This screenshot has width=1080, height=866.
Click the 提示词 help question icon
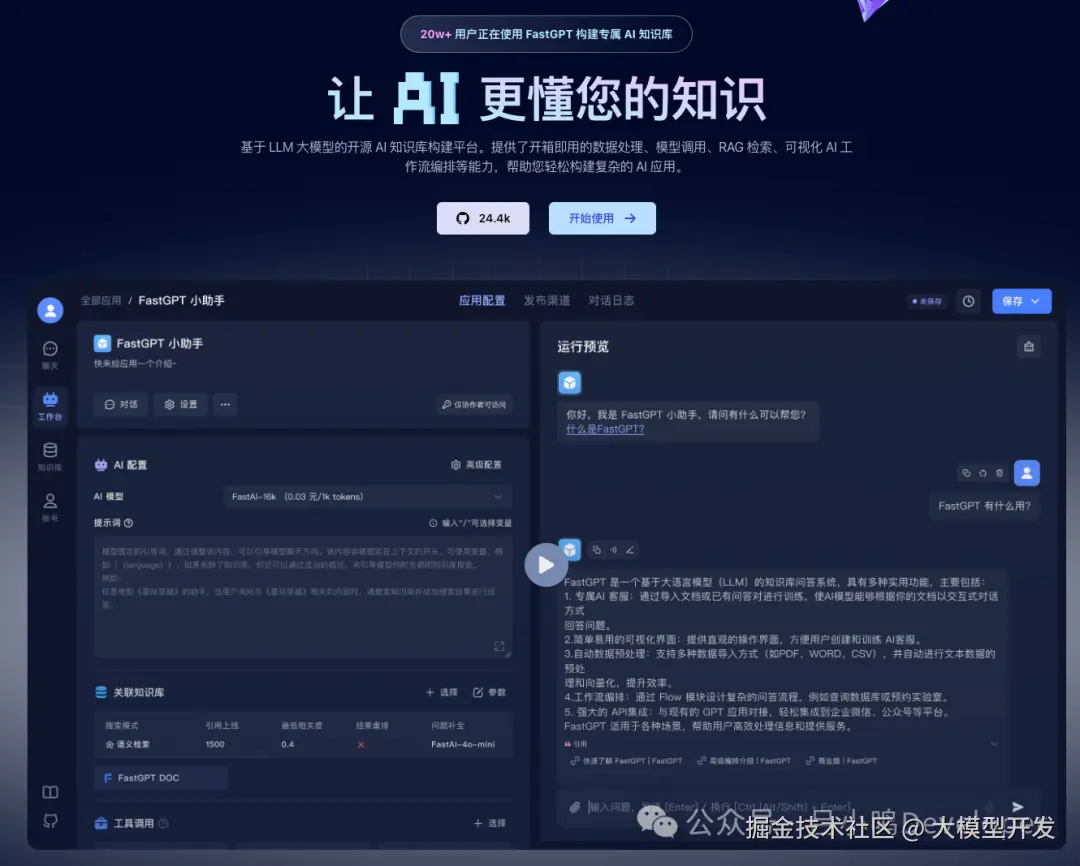click(x=129, y=523)
